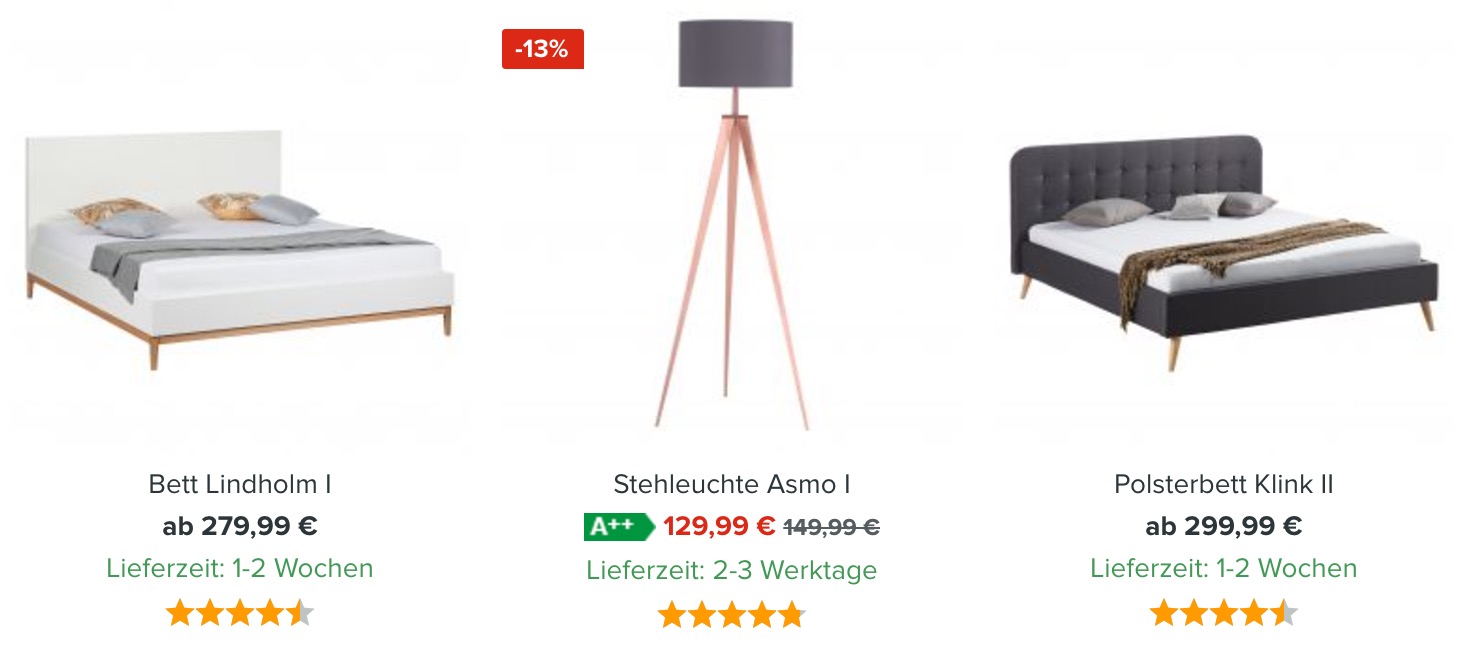
Task: Click the -13% discount badge
Action: (542, 49)
